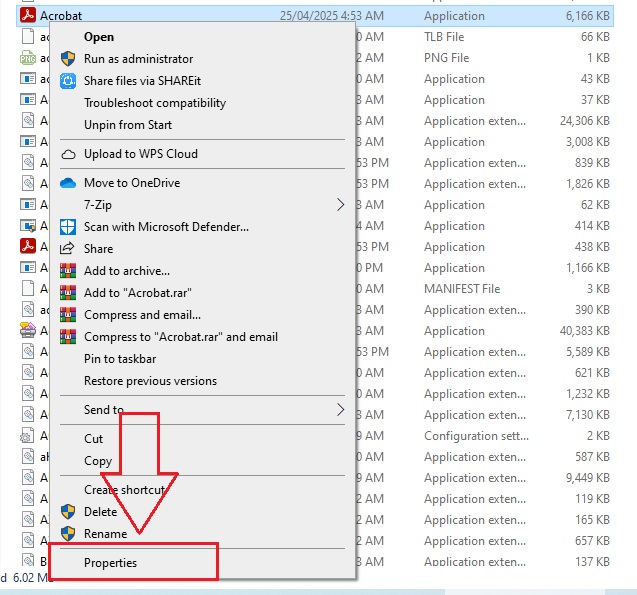Viewport: 637px width, 595px height.
Task: Choose Move to OneDrive
Action: point(132,183)
